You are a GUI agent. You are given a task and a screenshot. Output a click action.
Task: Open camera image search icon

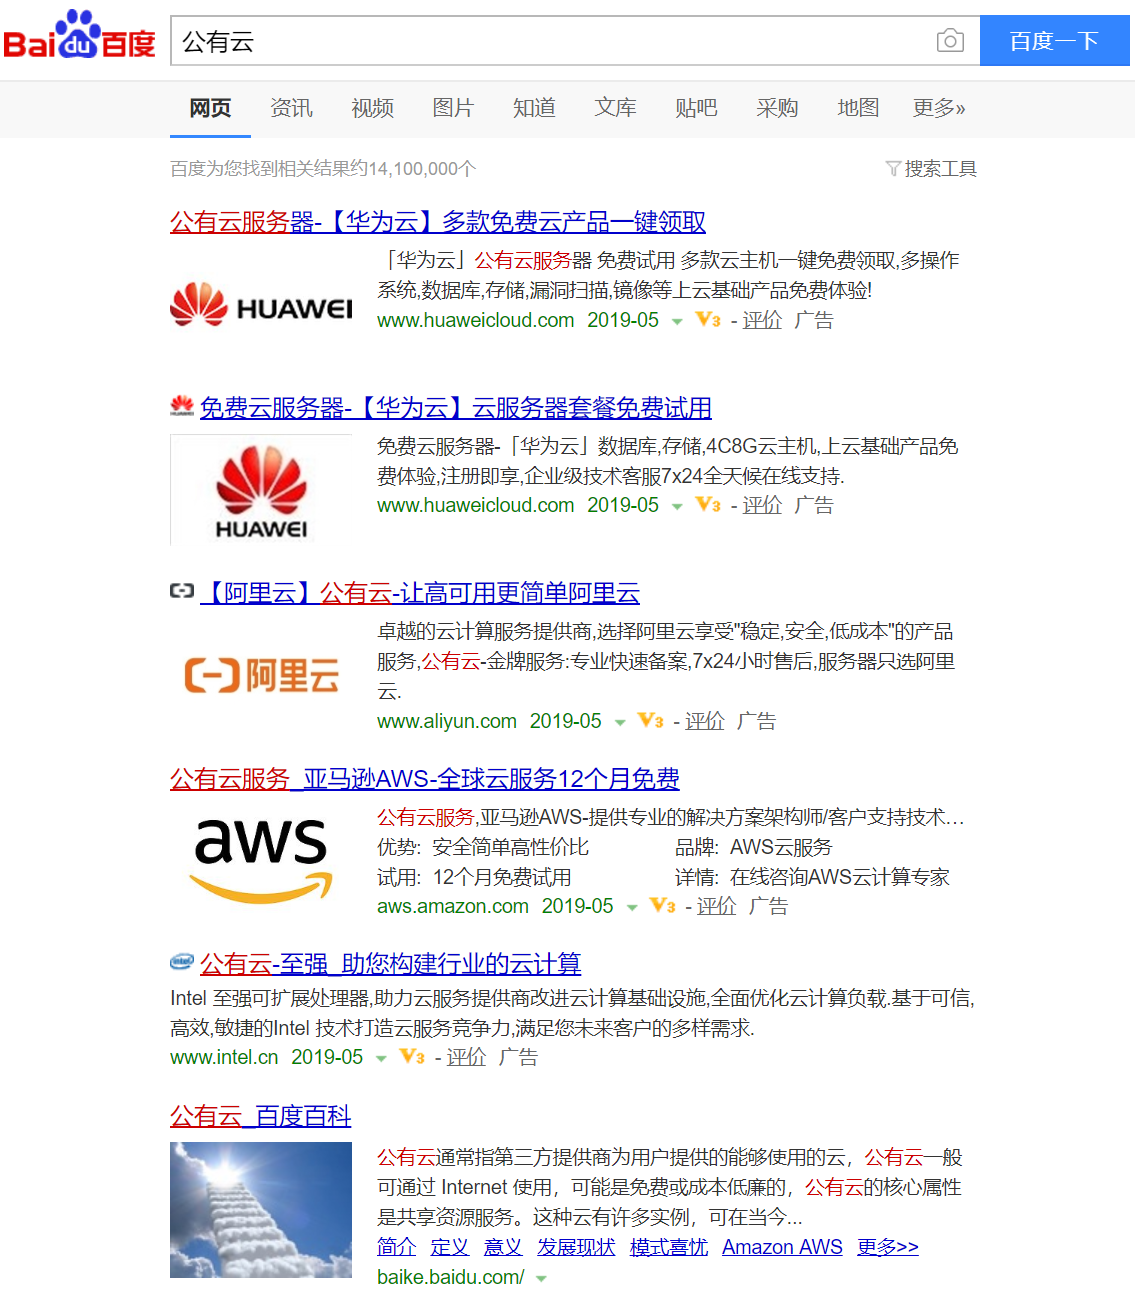tap(950, 41)
